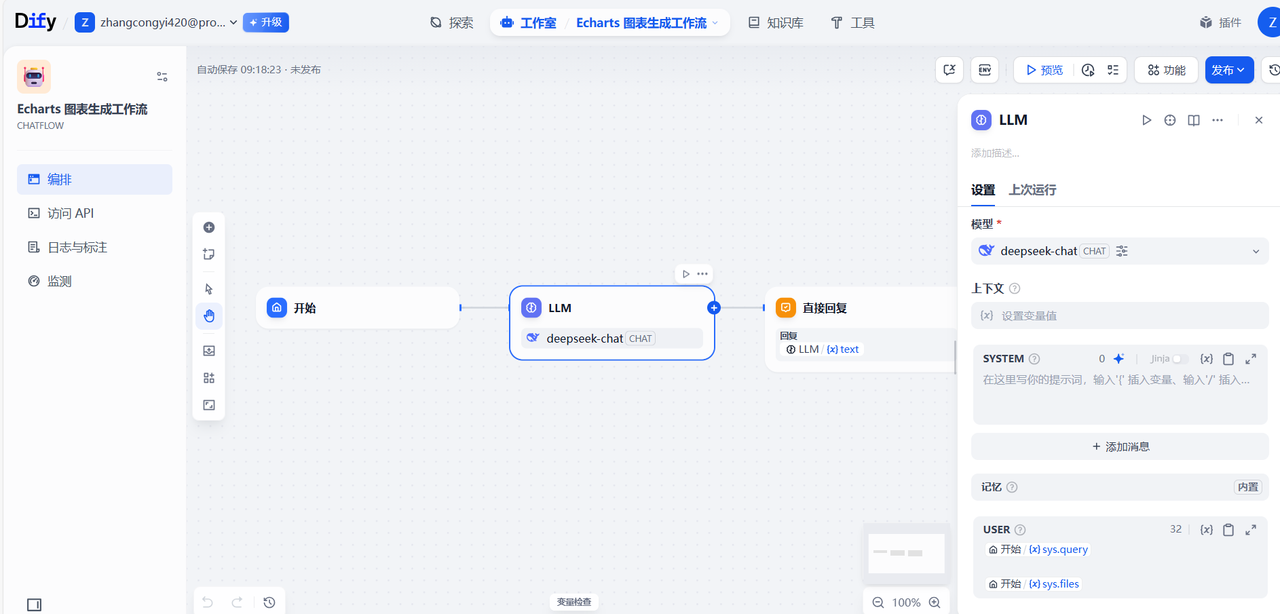1280x614 pixels.
Task: Click the 变量检查 button at canvas bottom
Action: point(574,602)
